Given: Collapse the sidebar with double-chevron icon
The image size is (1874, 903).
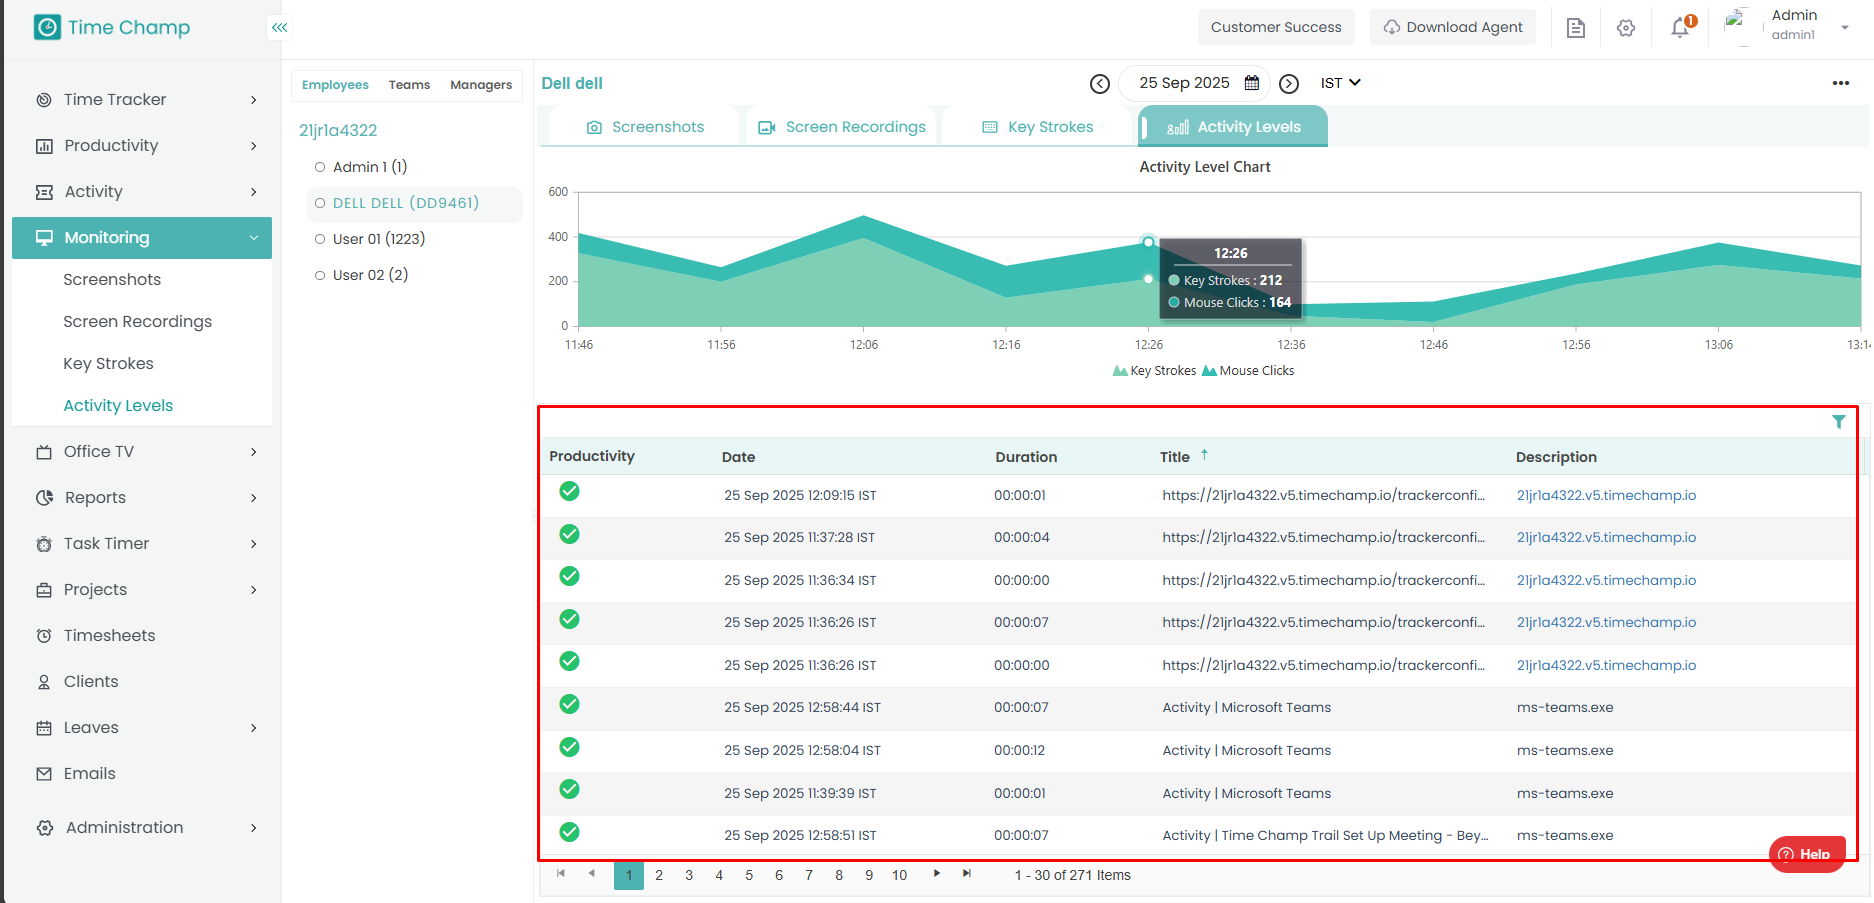Looking at the screenshot, I should point(279,27).
